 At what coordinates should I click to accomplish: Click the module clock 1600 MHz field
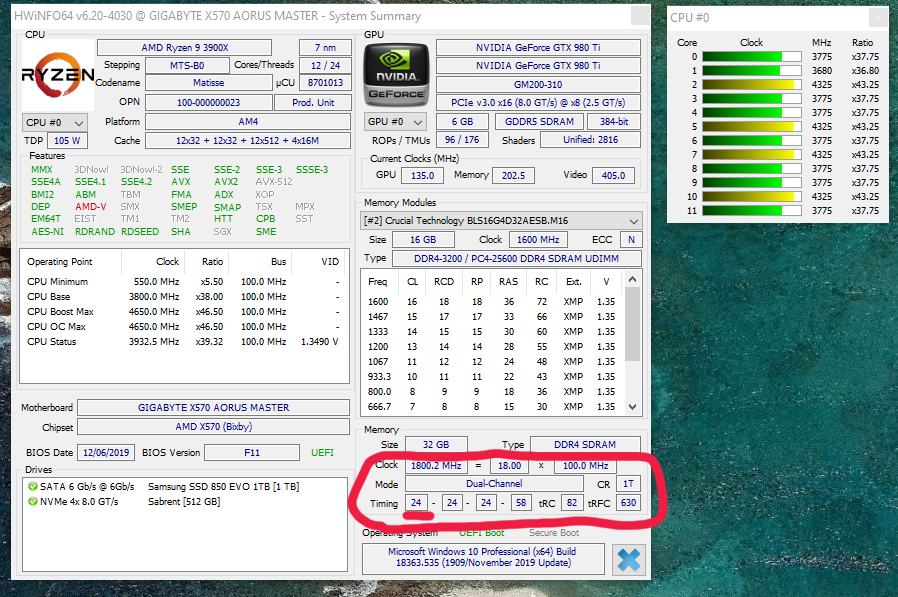538,239
